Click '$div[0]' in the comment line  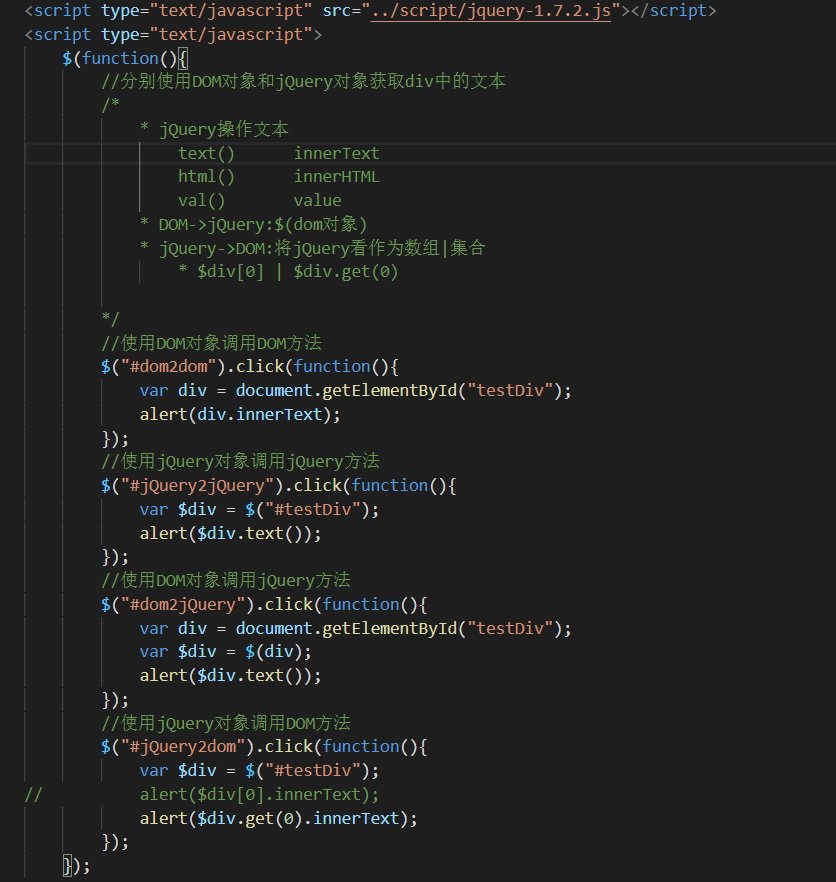230,272
